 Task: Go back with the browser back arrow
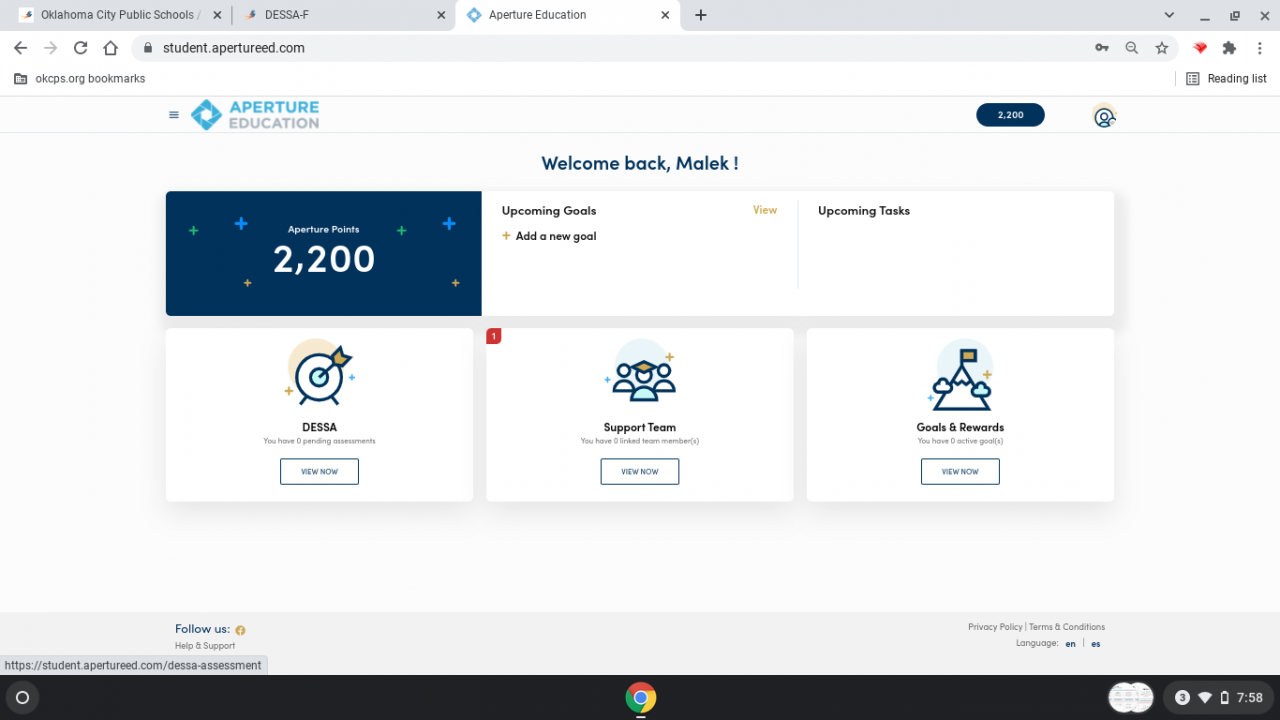[20, 48]
